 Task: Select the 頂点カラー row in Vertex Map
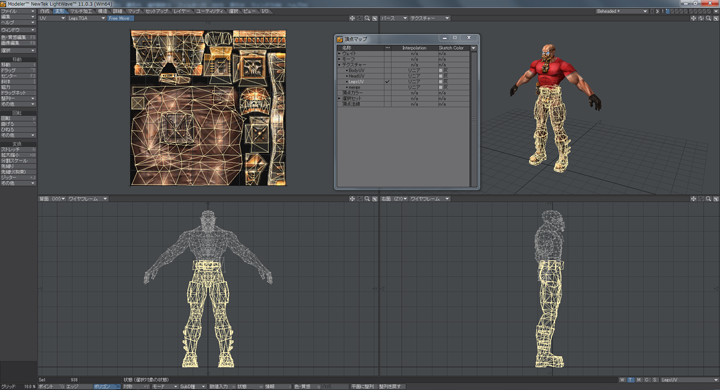tap(404, 93)
